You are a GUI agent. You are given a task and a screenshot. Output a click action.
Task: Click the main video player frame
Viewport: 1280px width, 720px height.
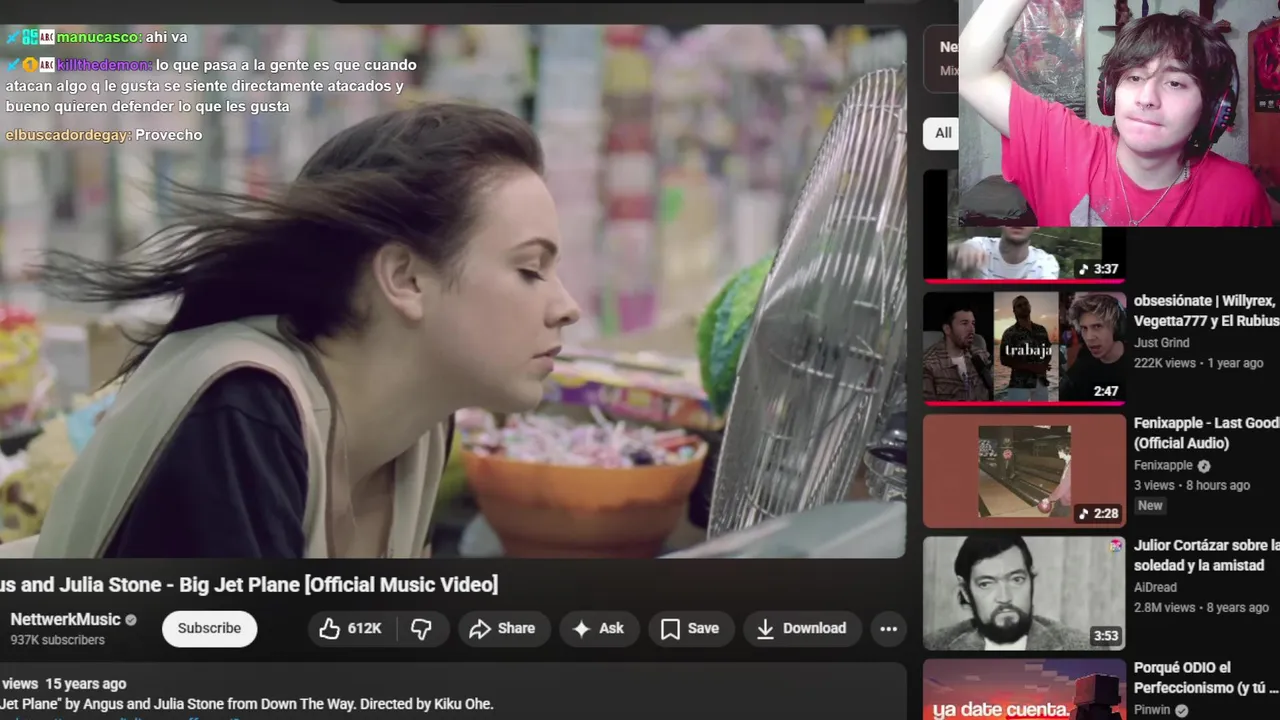point(453,290)
